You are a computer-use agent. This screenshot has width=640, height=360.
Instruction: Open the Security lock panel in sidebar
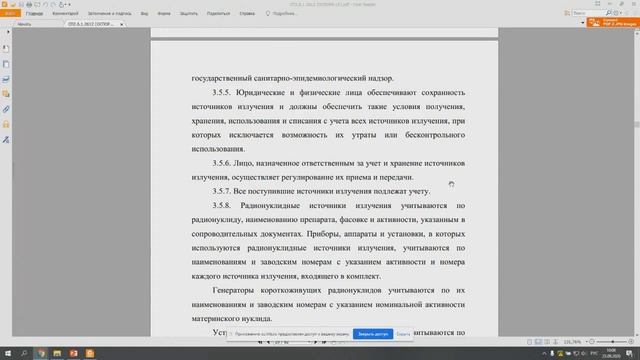(6, 124)
